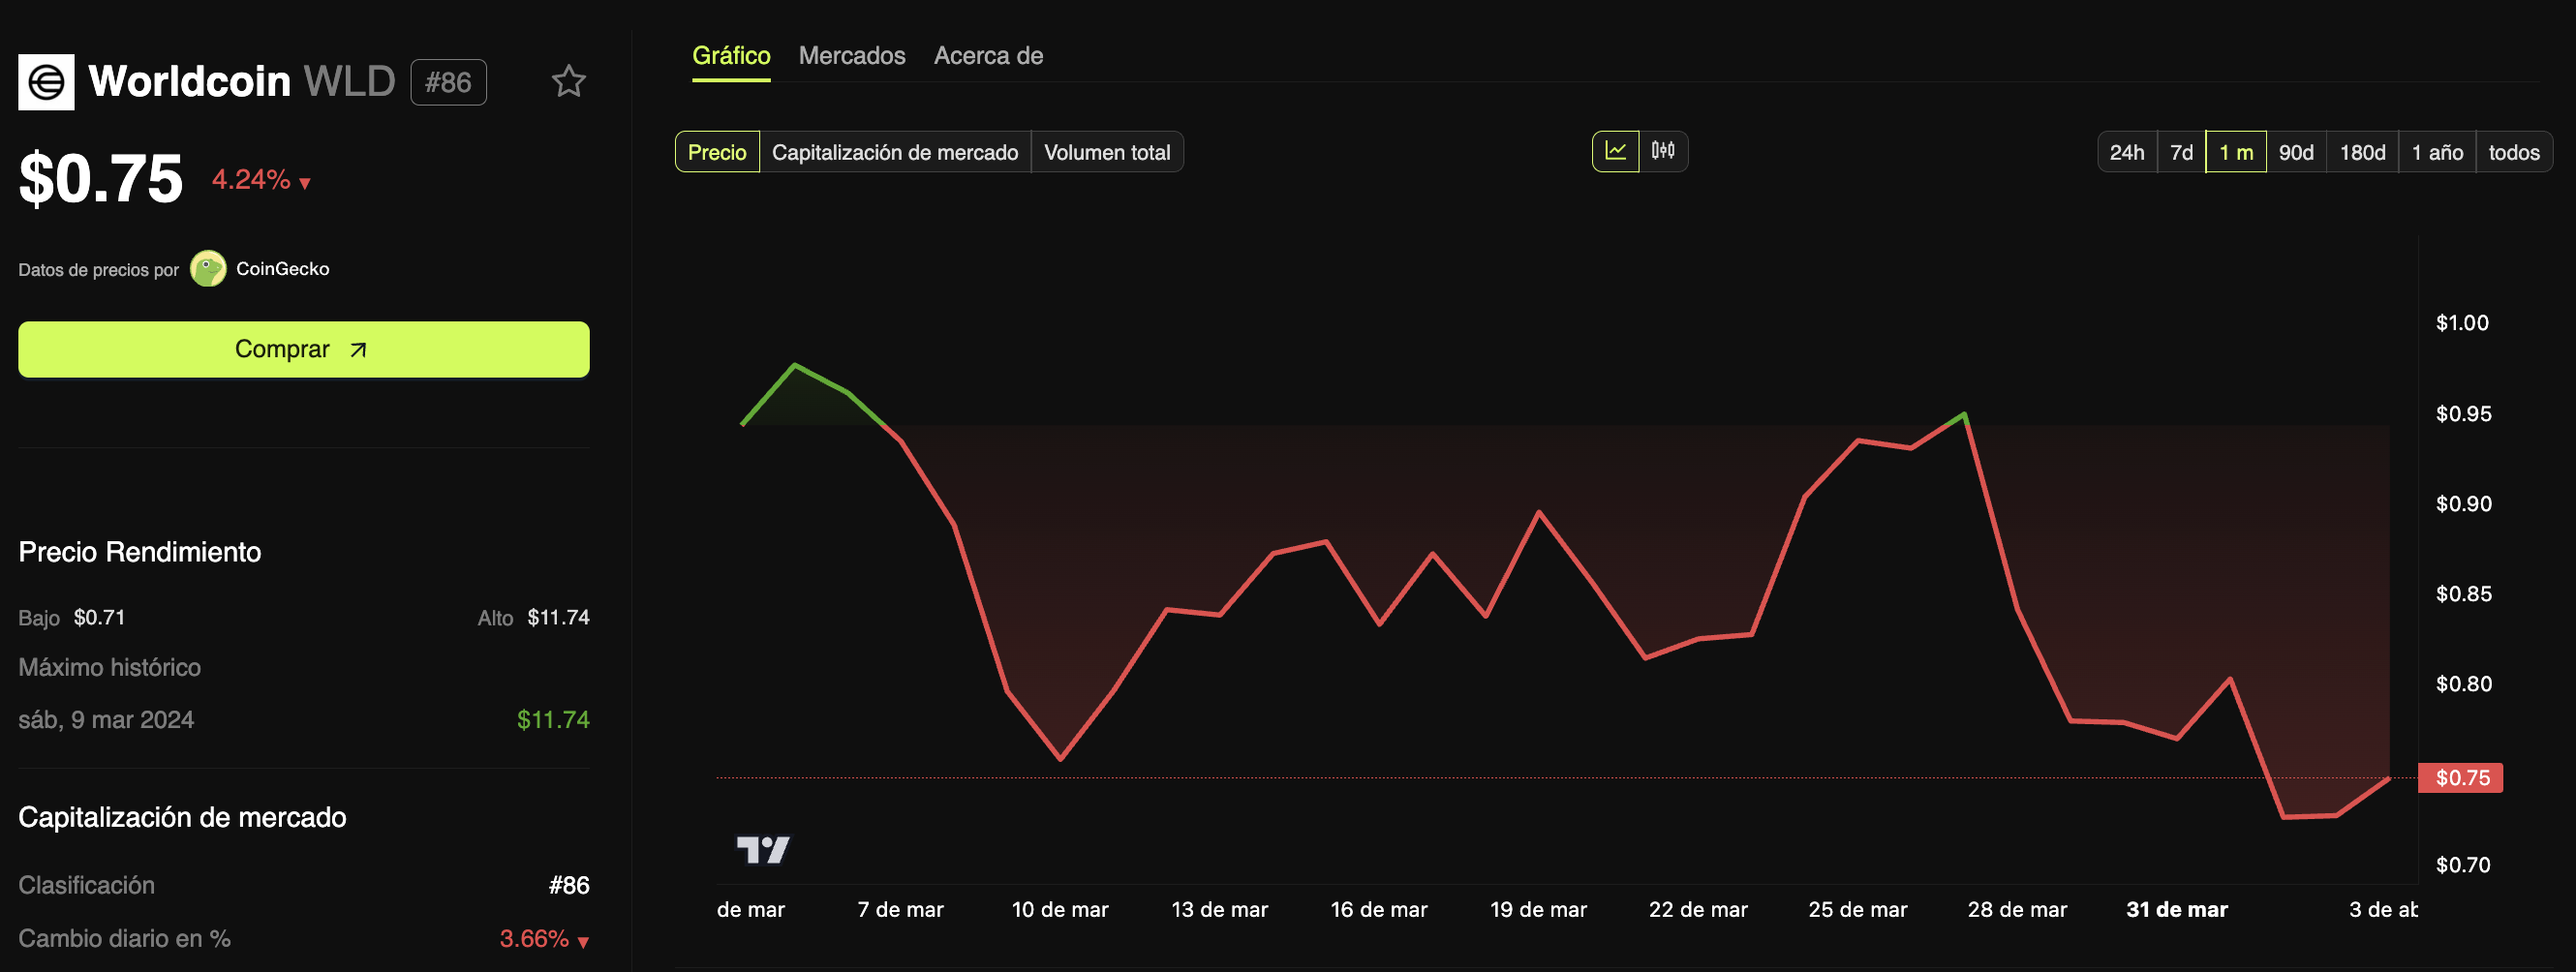The width and height of the screenshot is (2576, 972).
Task: Click the 19 de mar axis label
Action: pos(1538,910)
